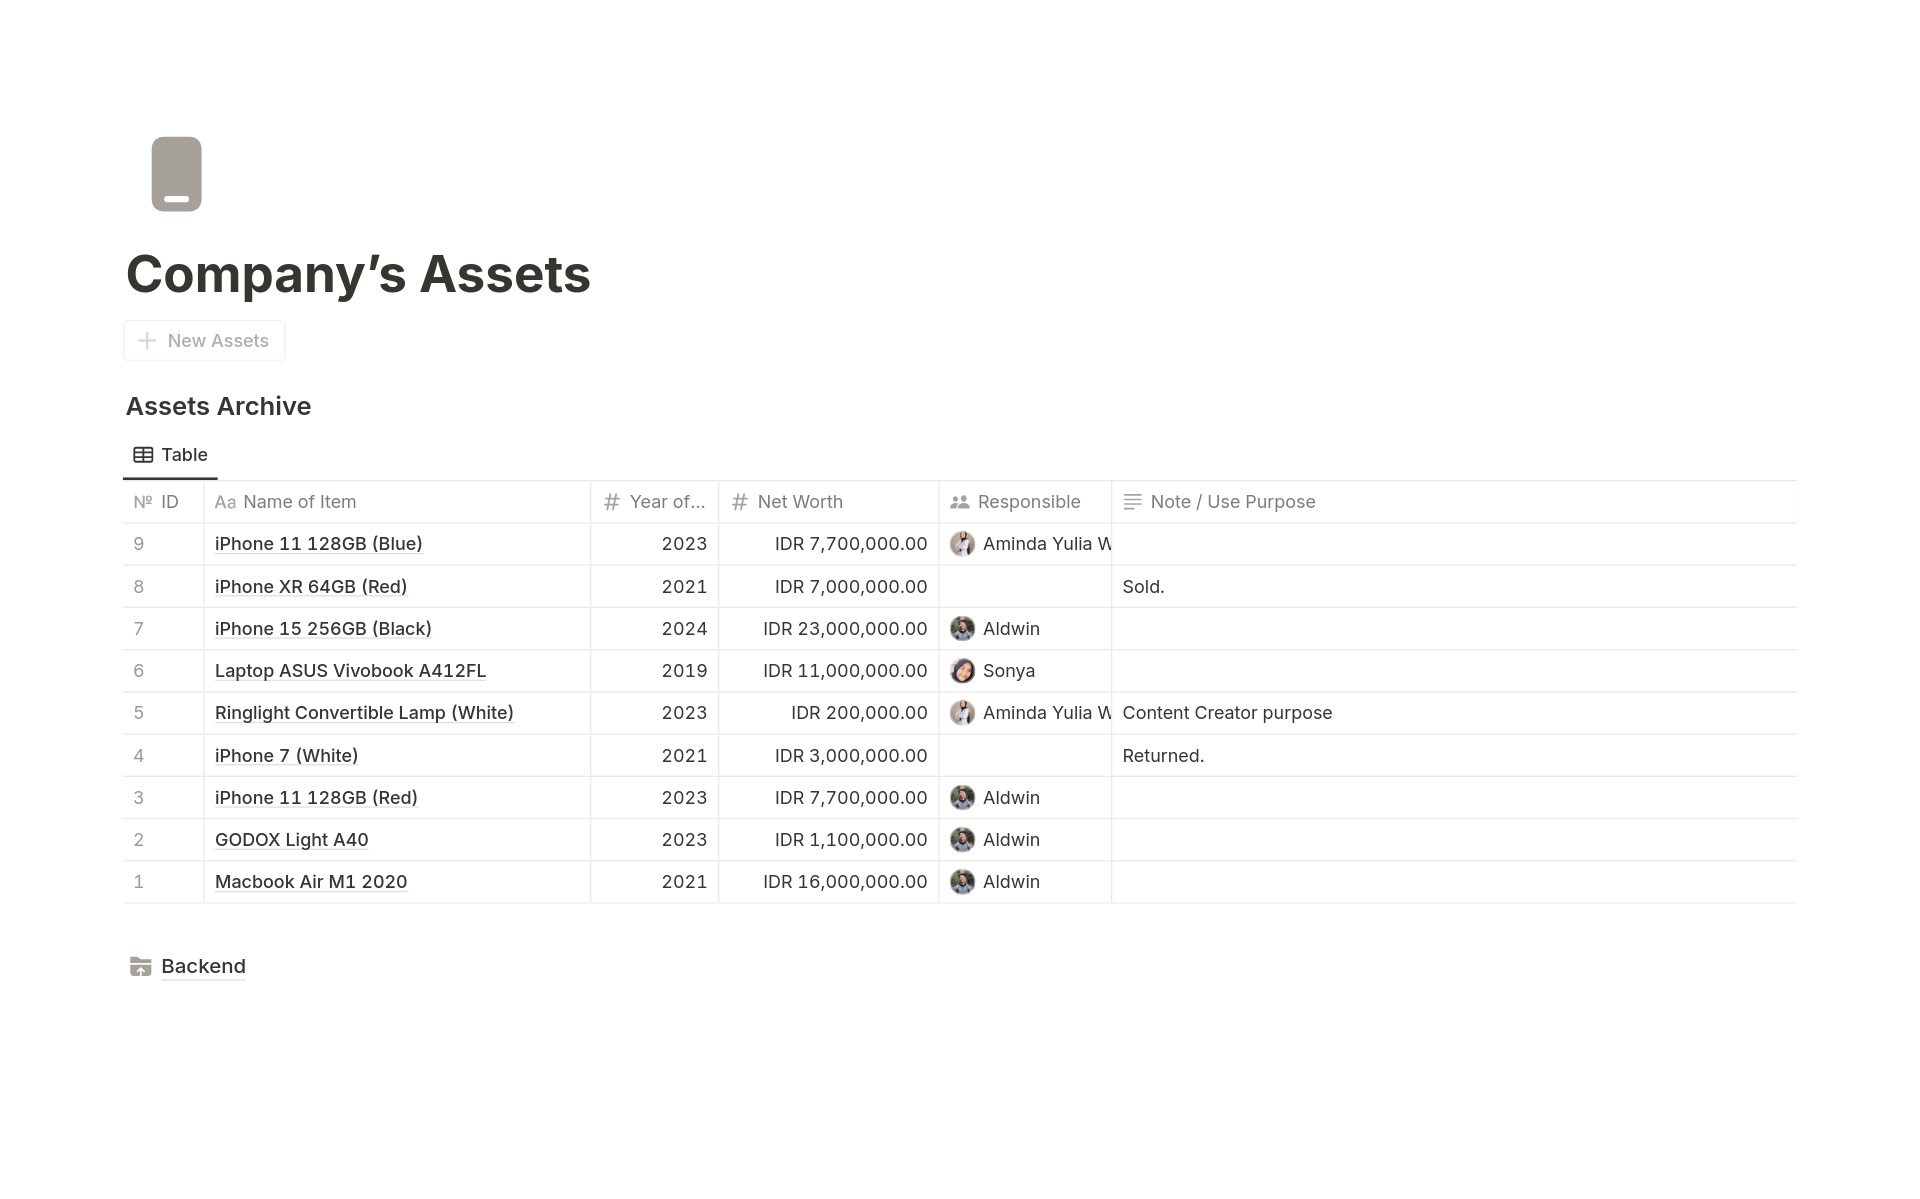Viewport: 1920px width, 1199px height.
Task: Click Aminda Yulia's avatar in row 9
Action: coord(963,544)
